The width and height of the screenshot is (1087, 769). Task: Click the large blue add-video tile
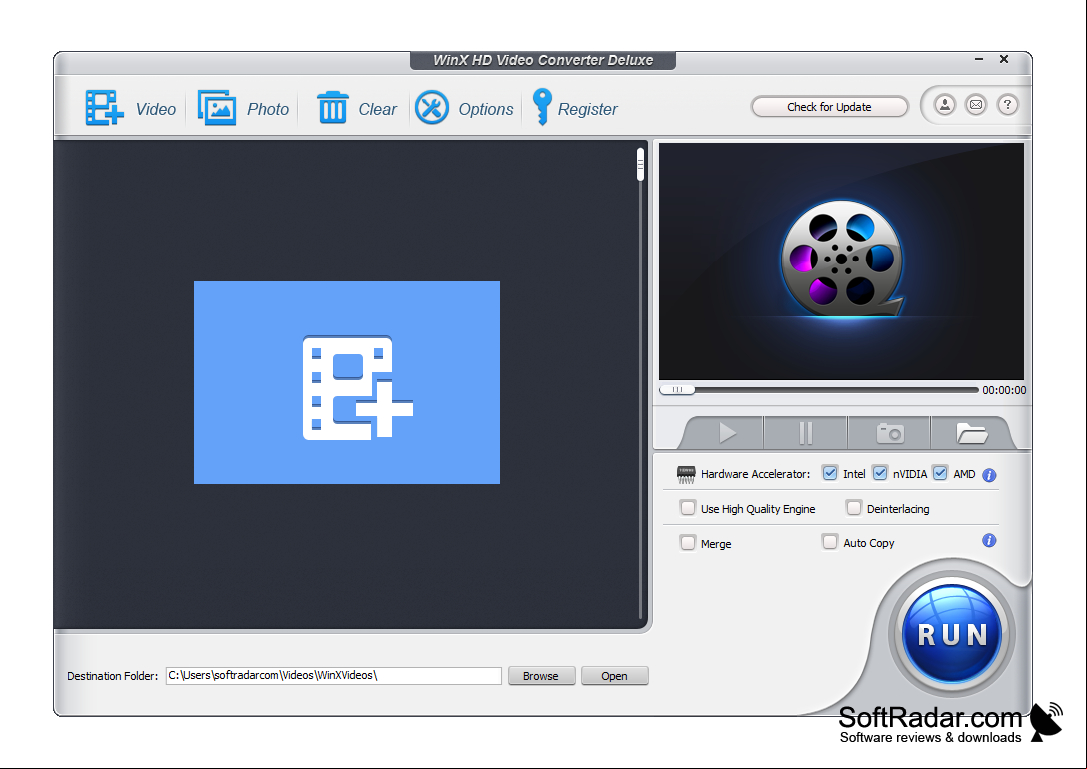click(347, 382)
